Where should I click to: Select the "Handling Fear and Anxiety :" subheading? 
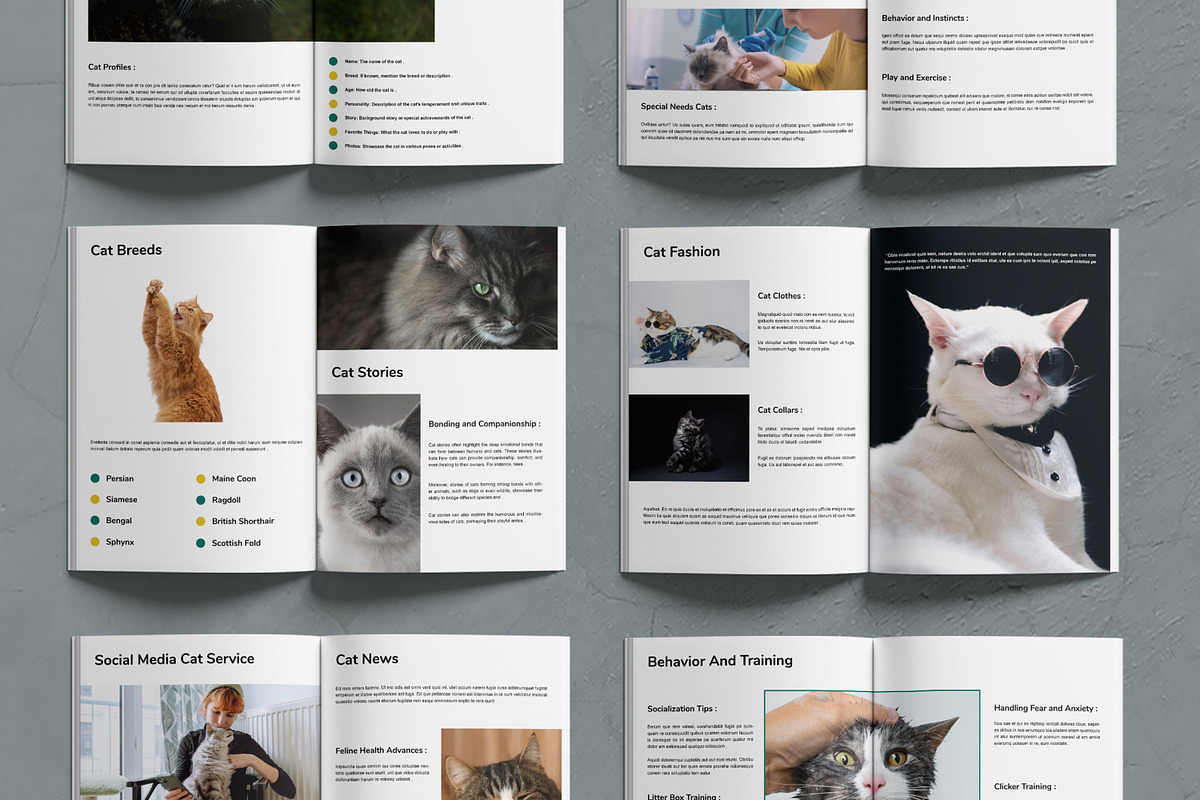(1045, 708)
